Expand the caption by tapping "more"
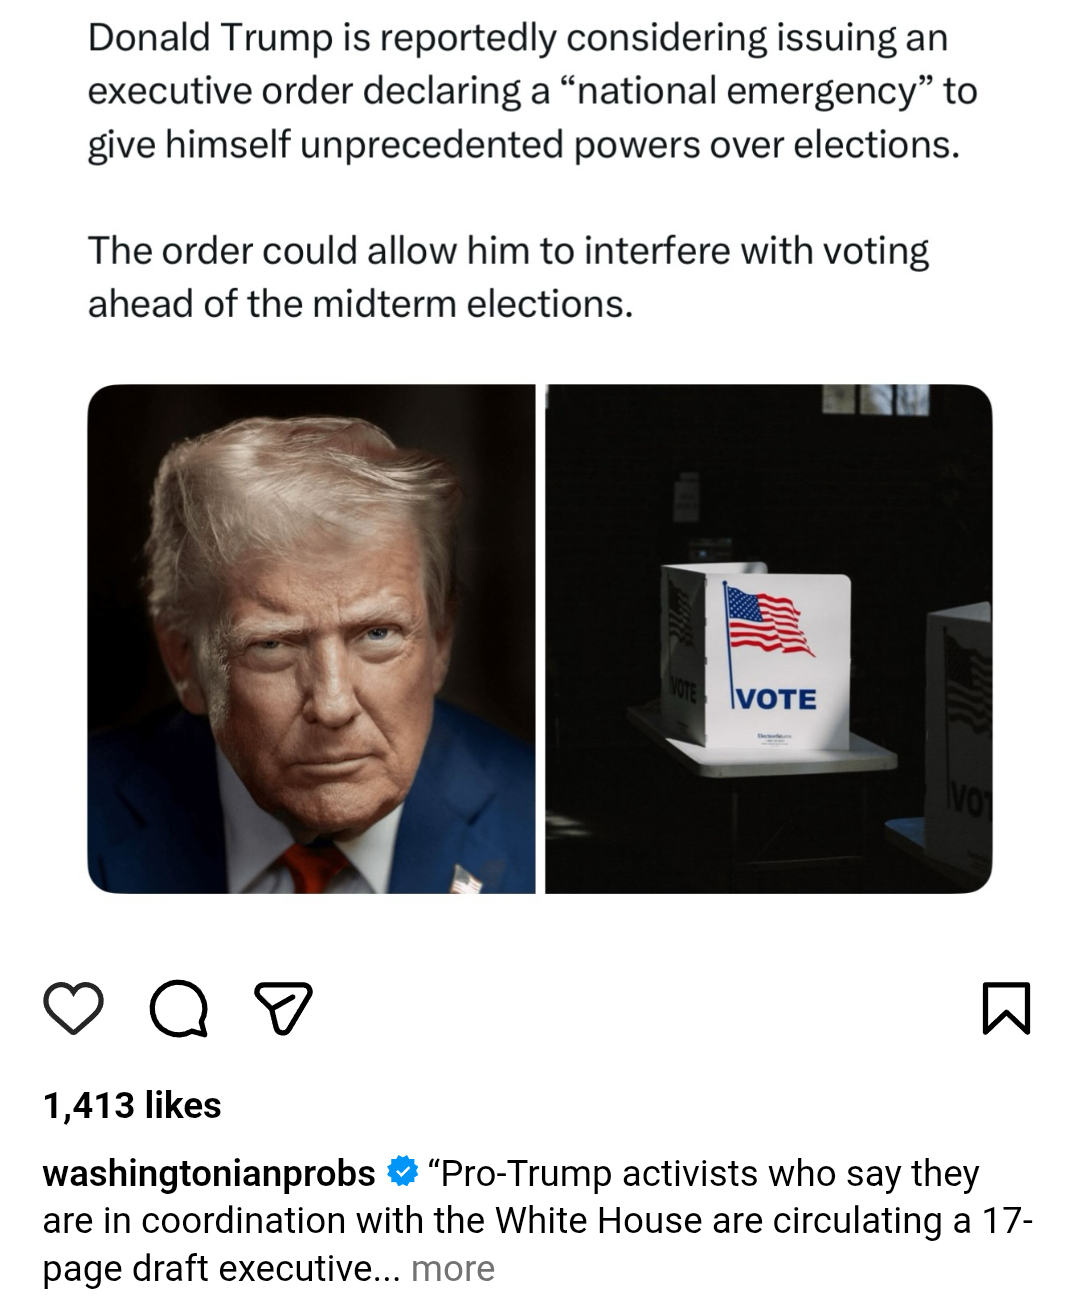Image resolution: width=1080 pixels, height=1300 pixels. coord(453,1269)
